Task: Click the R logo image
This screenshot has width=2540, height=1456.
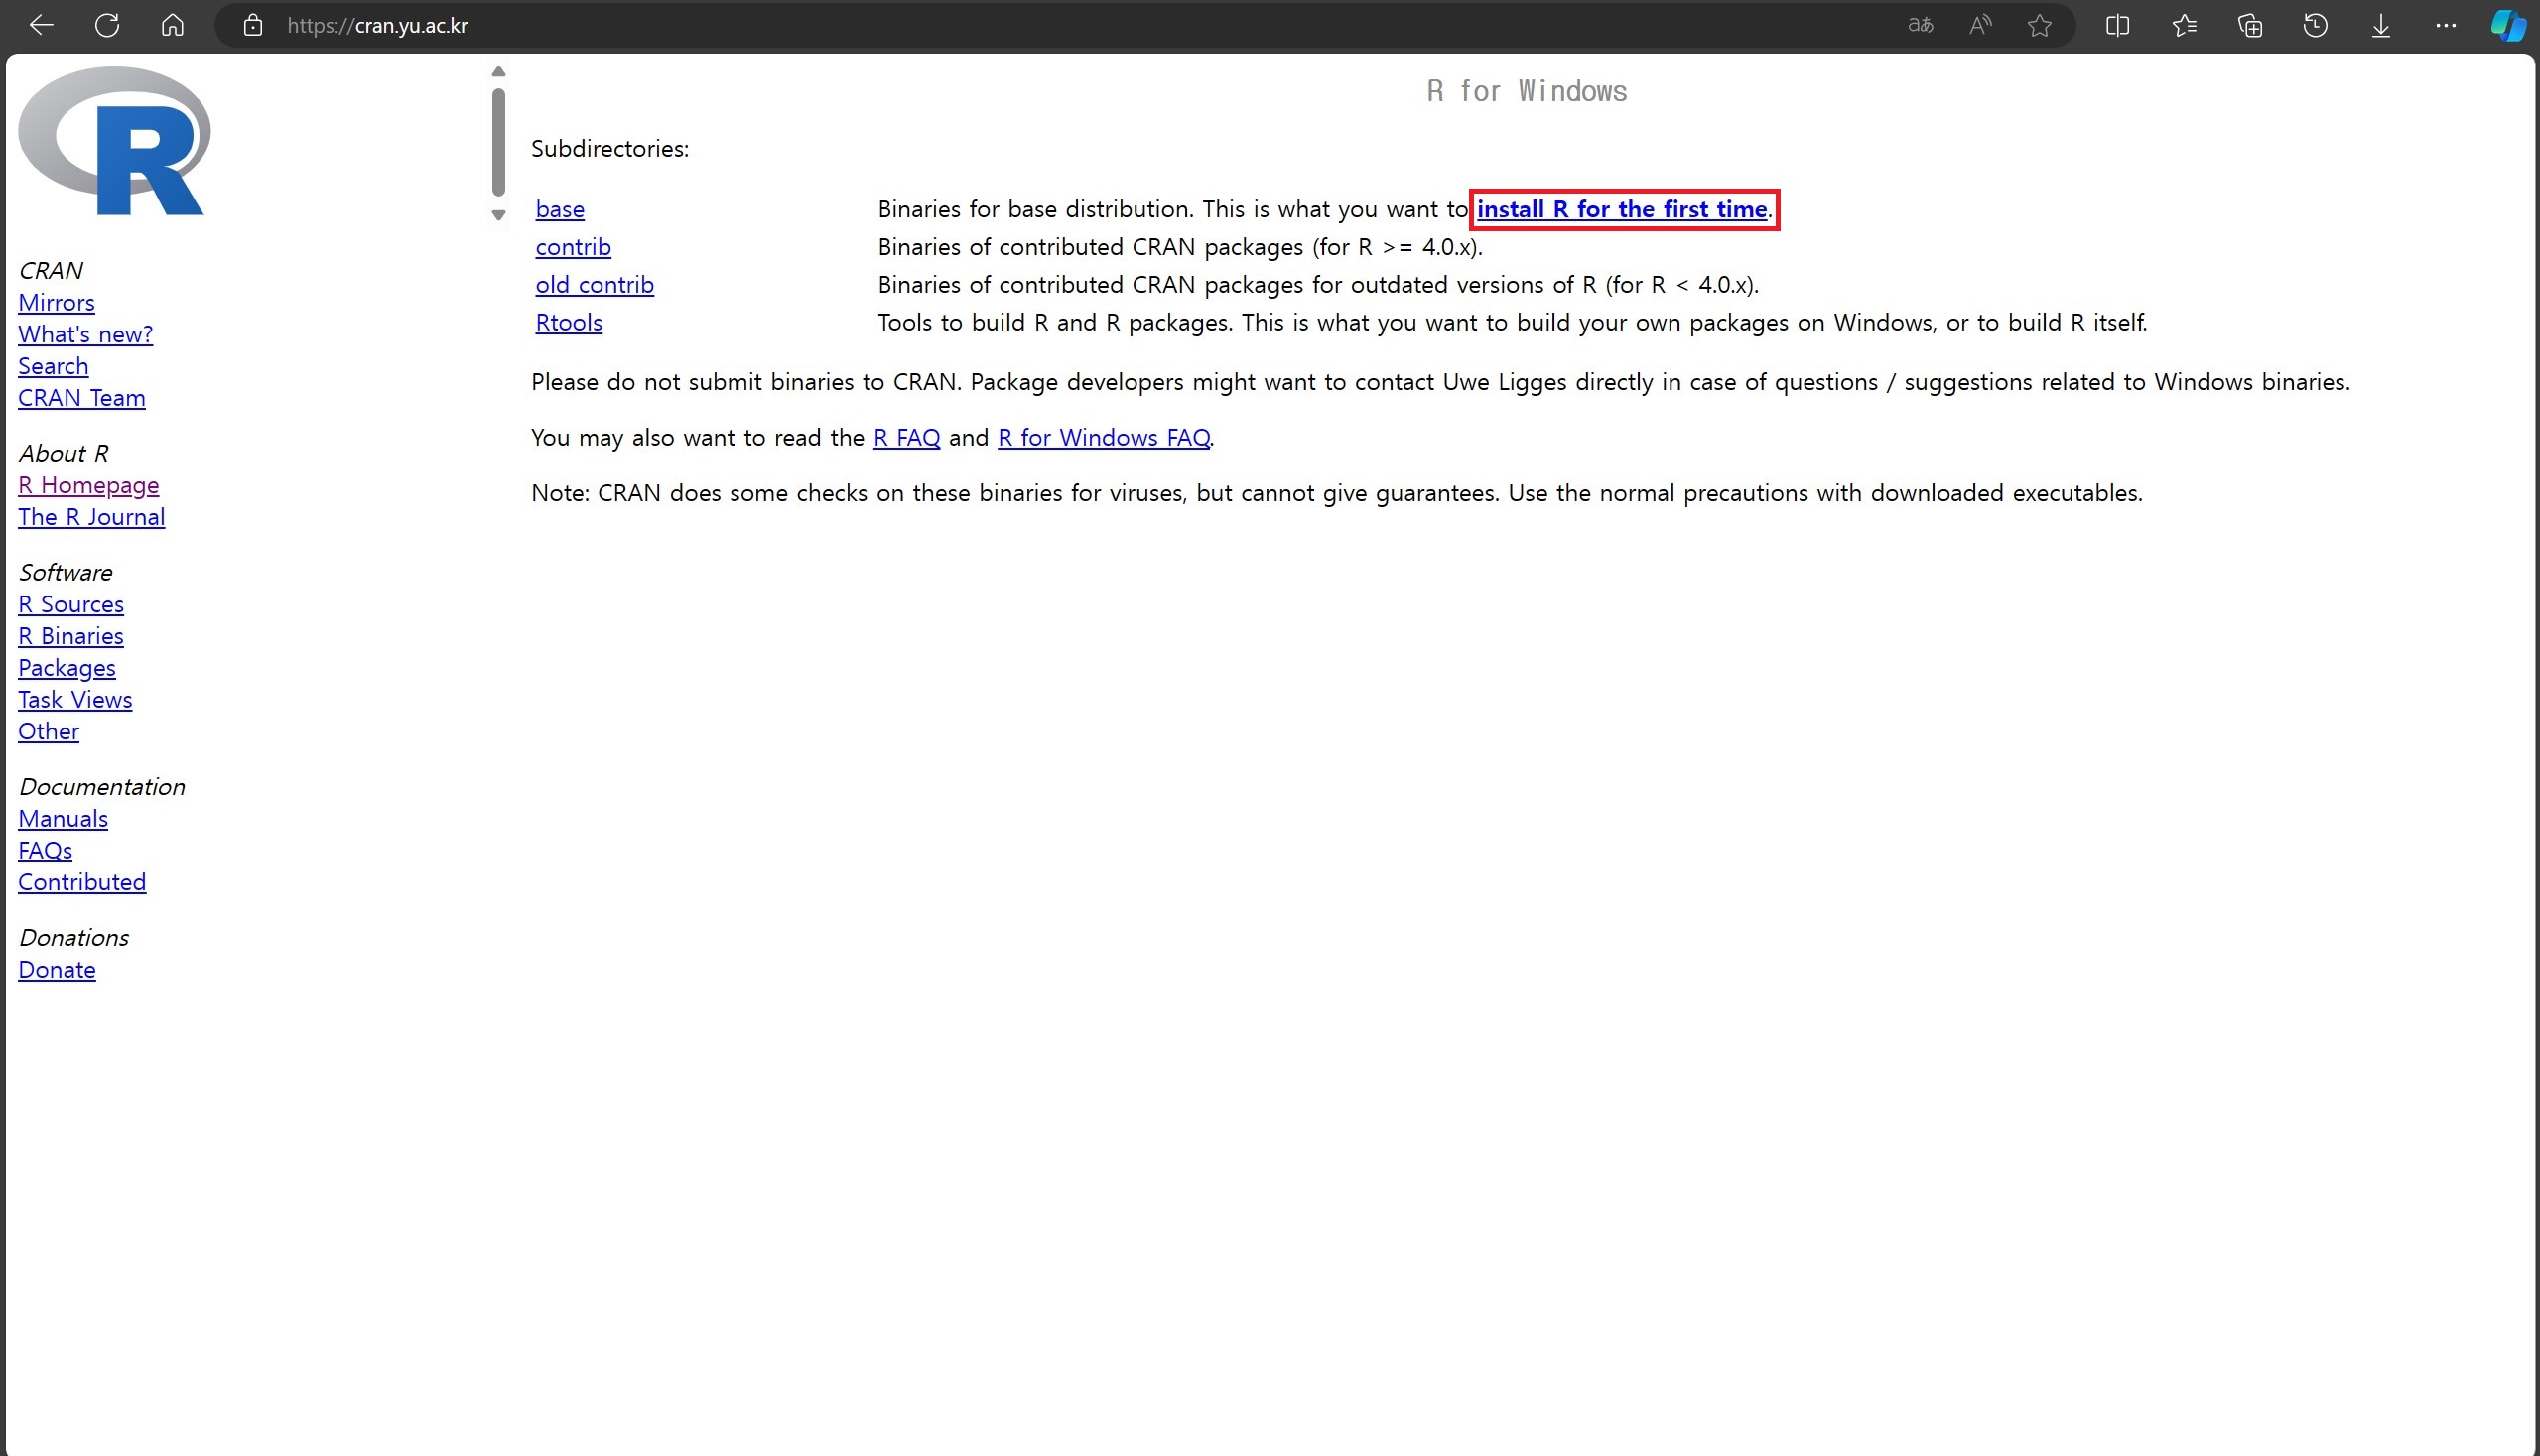Action: pyautogui.click(x=114, y=141)
